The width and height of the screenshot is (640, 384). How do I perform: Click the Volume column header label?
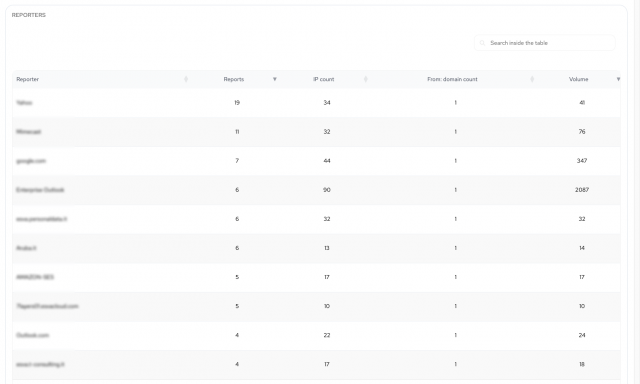578,79
